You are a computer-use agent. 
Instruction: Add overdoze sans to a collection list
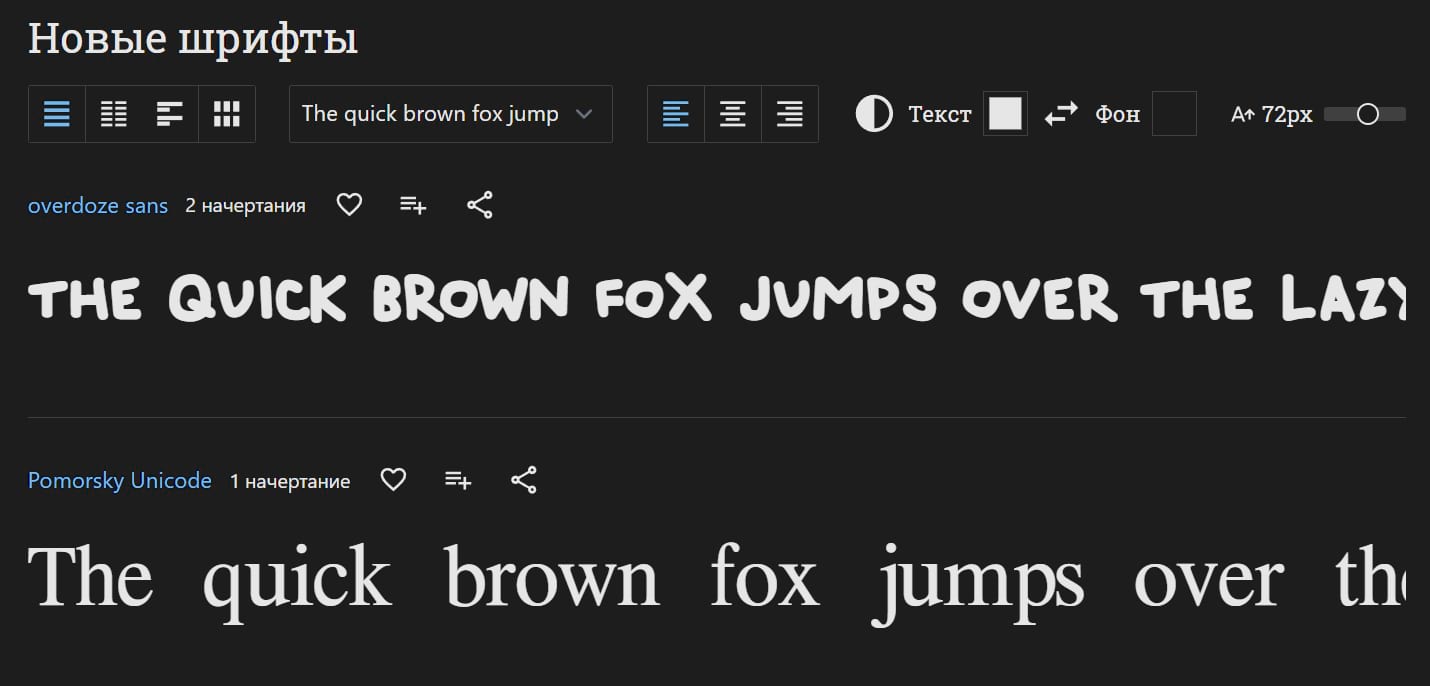tap(413, 205)
